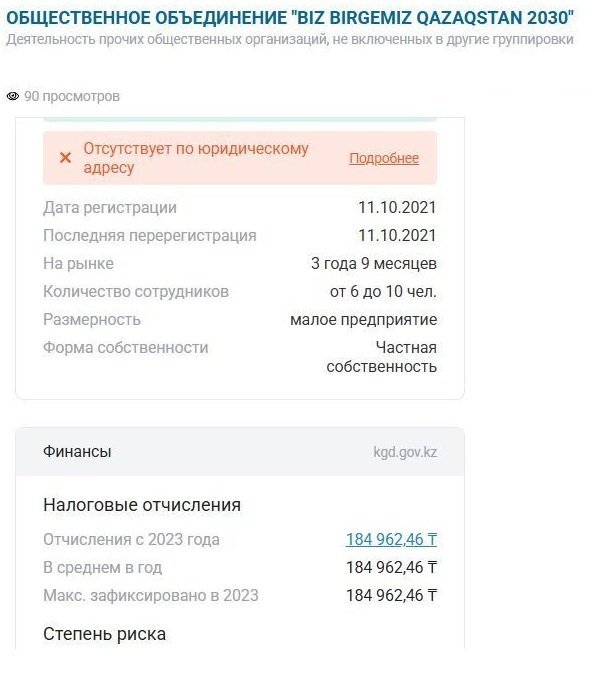This screenshot has height=679, width=600.
Task: Click the малое предприятие value
Action: pos(363,320)
